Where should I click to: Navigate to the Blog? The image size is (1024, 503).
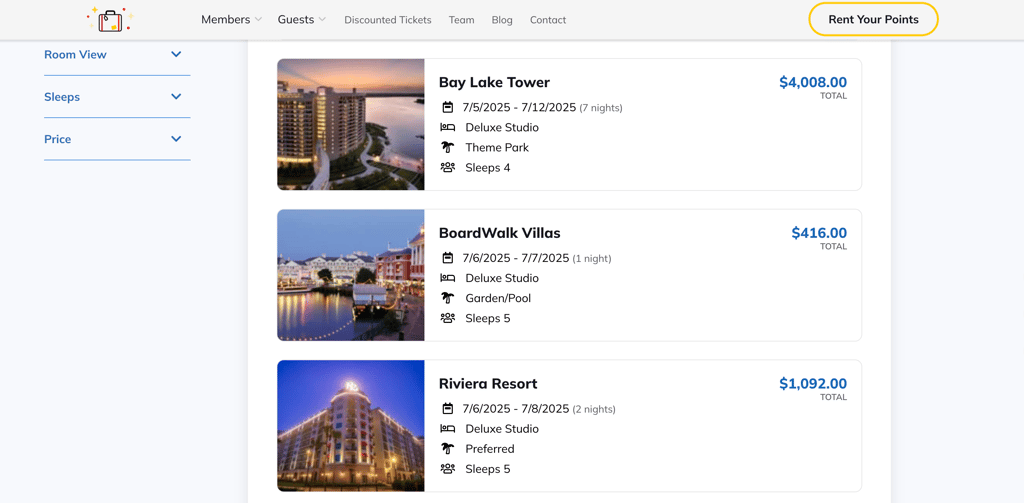pos(502,20)
